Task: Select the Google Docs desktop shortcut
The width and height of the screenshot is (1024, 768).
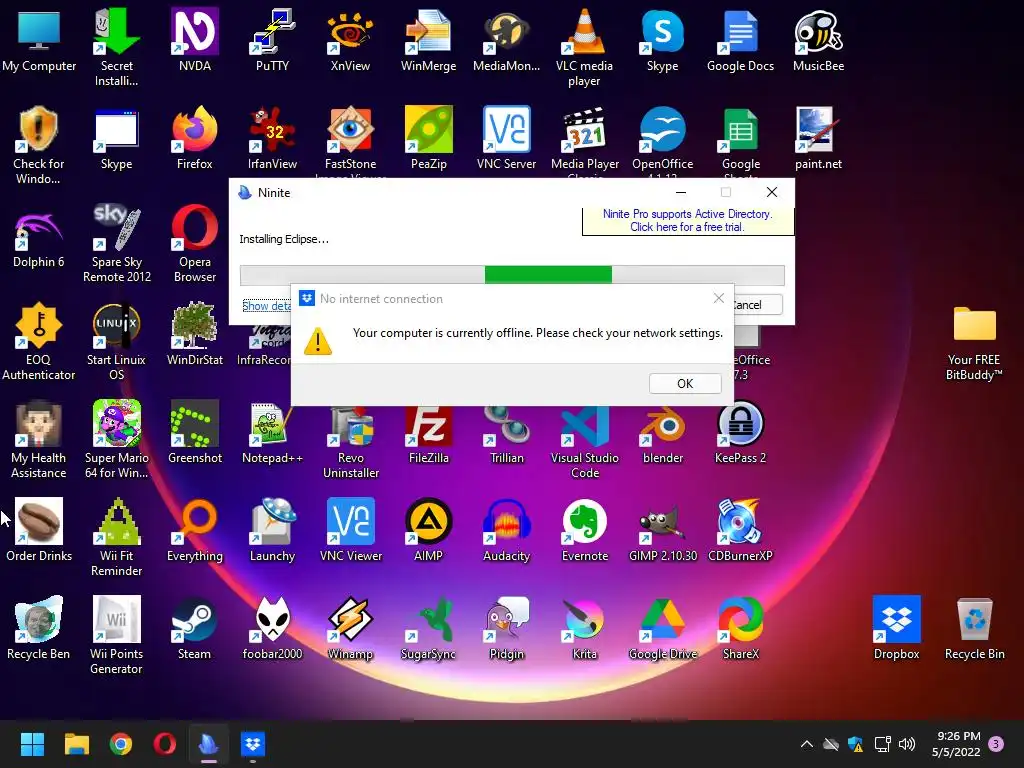Action: [740, 40]
